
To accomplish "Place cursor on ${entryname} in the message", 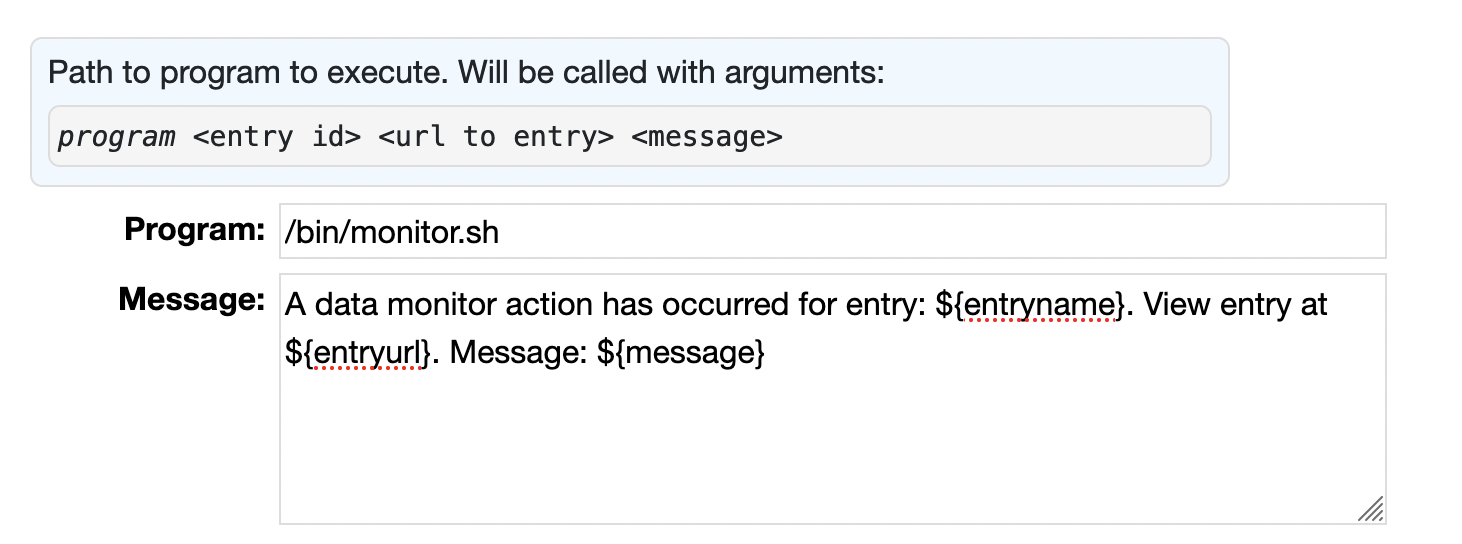I will [x=1029, y=304].
